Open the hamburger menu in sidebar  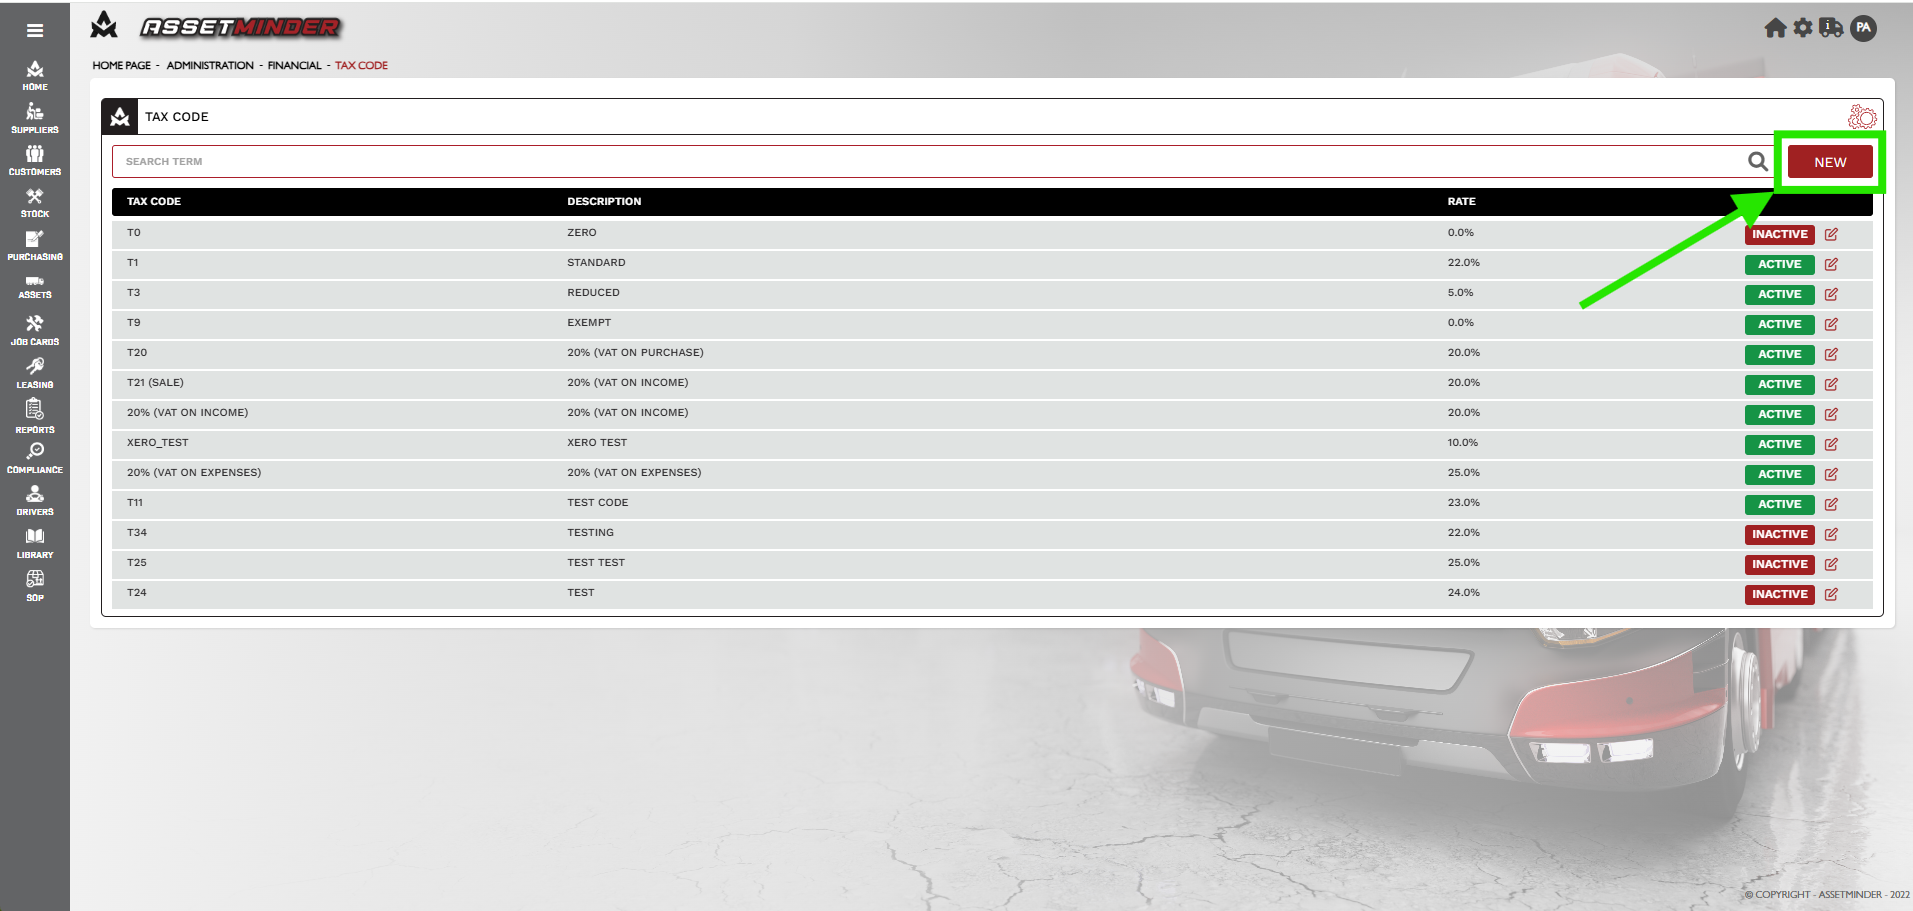pyautogui.click(x=35, y=30)
